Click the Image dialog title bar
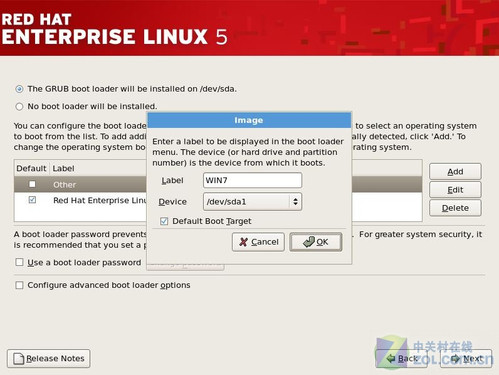This screenshot has height=375, width=499. 249,120
